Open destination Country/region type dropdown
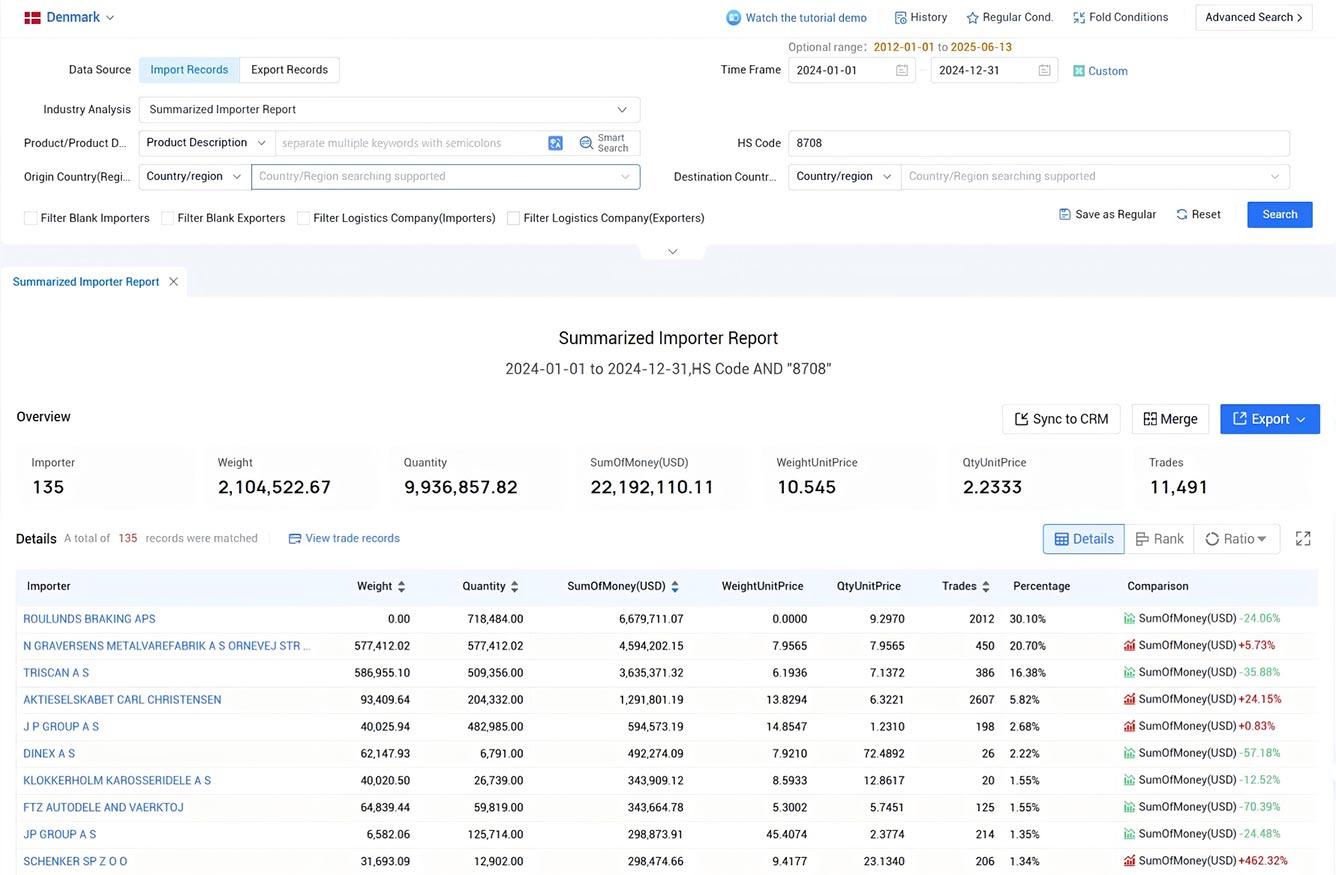Screen dimensions: 1336x875 tap(843, 176)
